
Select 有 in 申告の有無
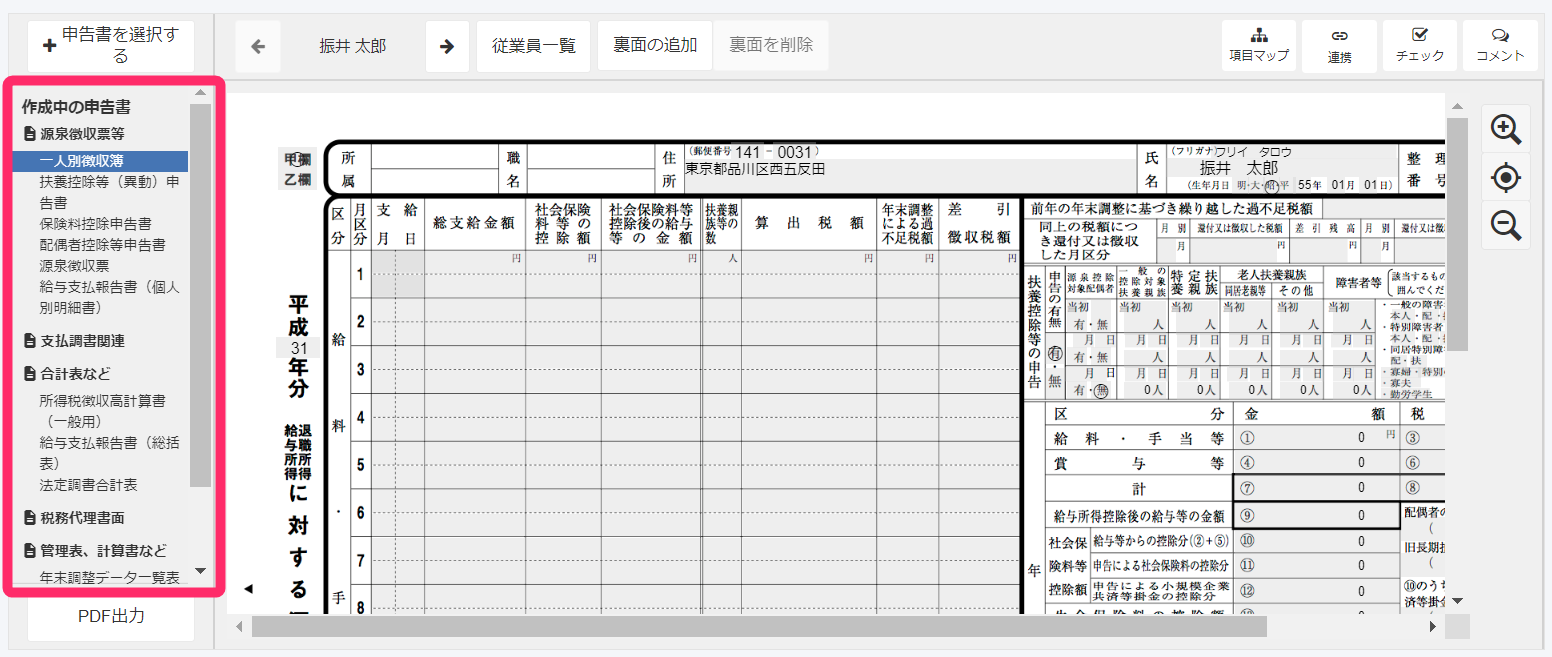coord(1054,353)
